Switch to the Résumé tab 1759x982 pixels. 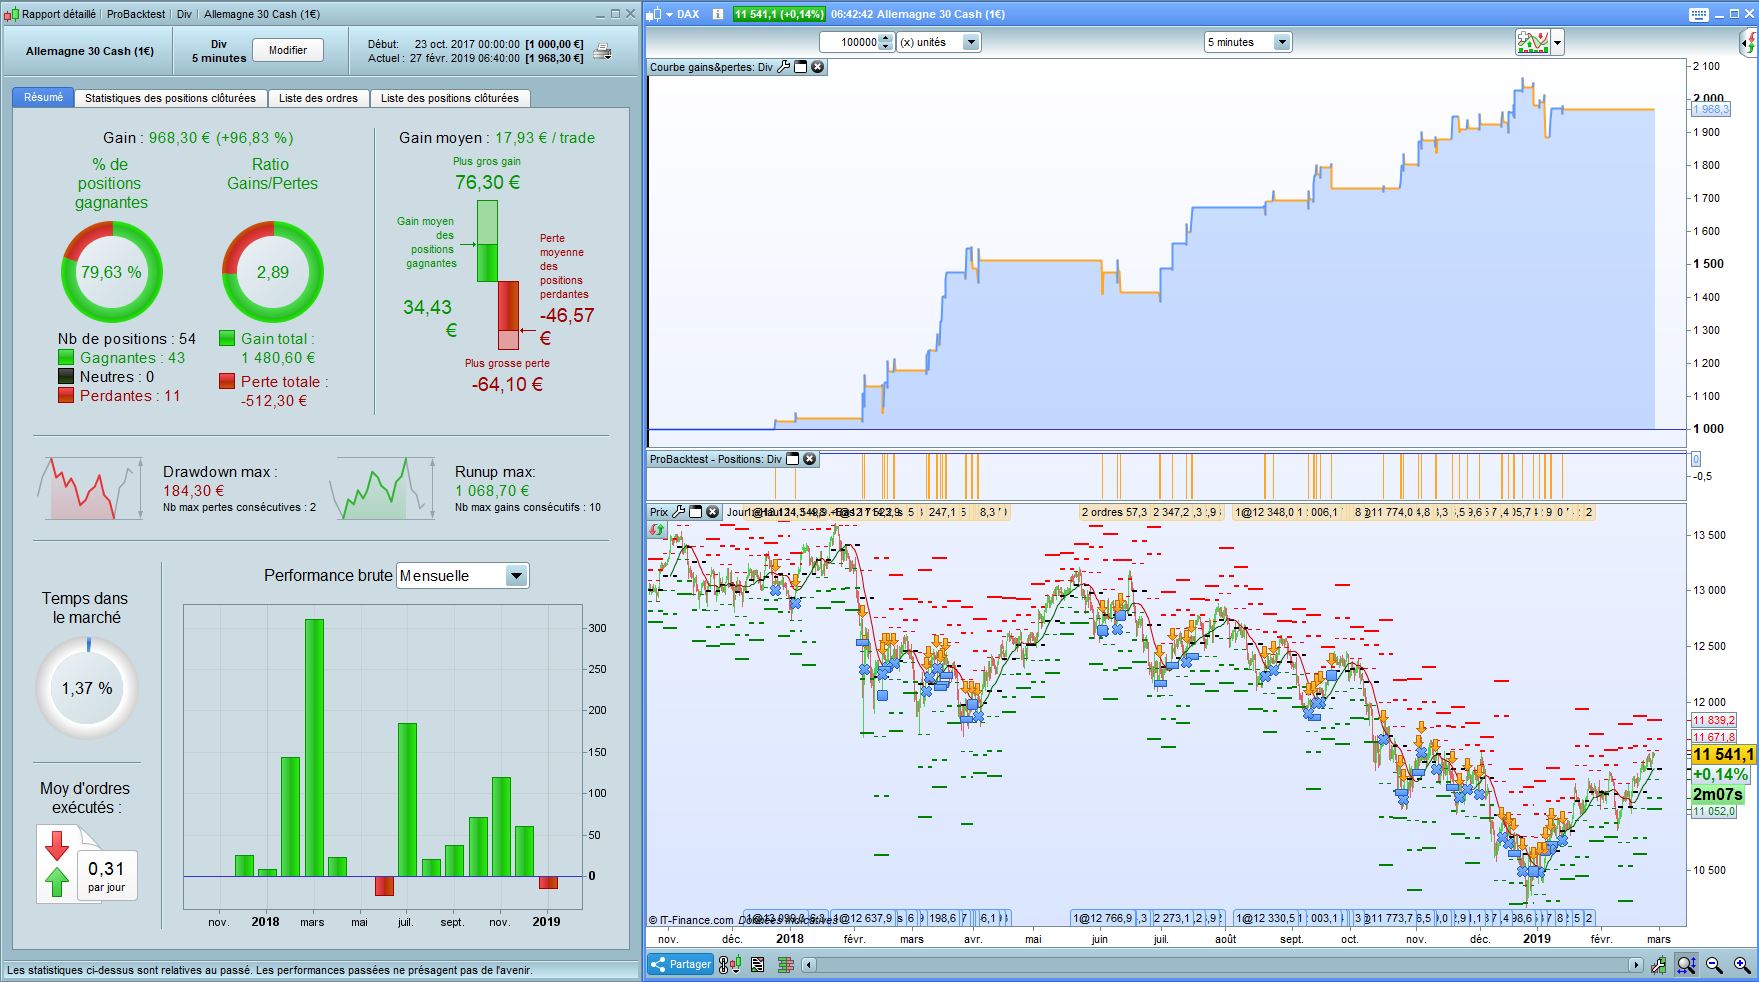[43, 98]
